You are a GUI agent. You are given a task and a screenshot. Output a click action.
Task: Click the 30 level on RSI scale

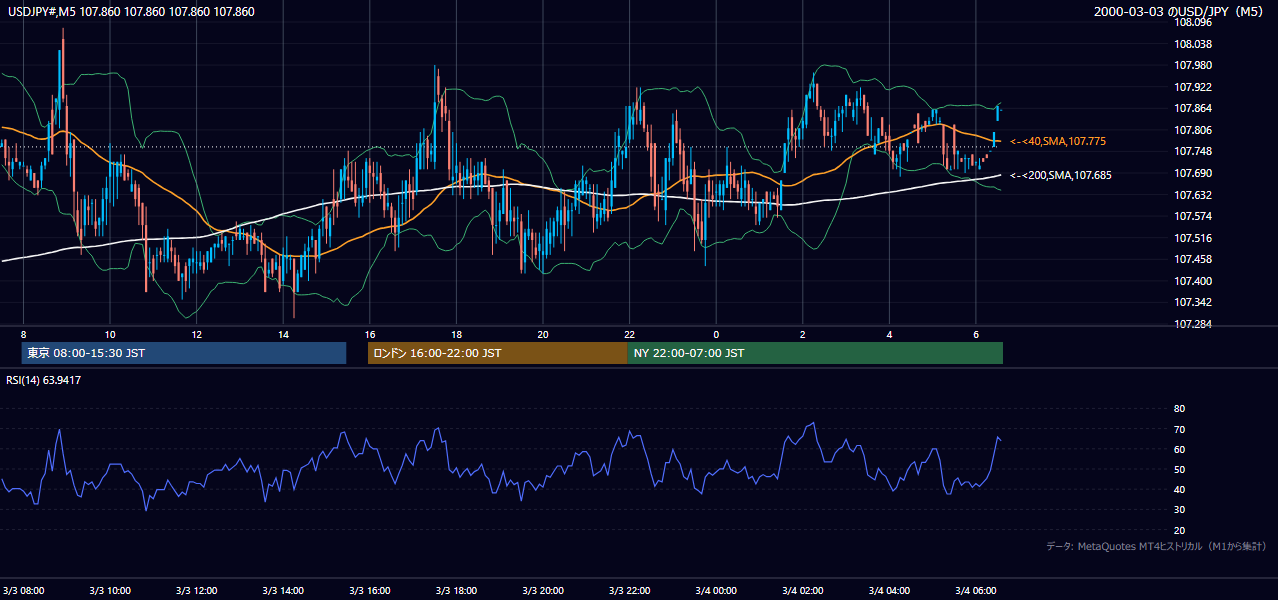pyautogui.click(x=1180, y=510)
